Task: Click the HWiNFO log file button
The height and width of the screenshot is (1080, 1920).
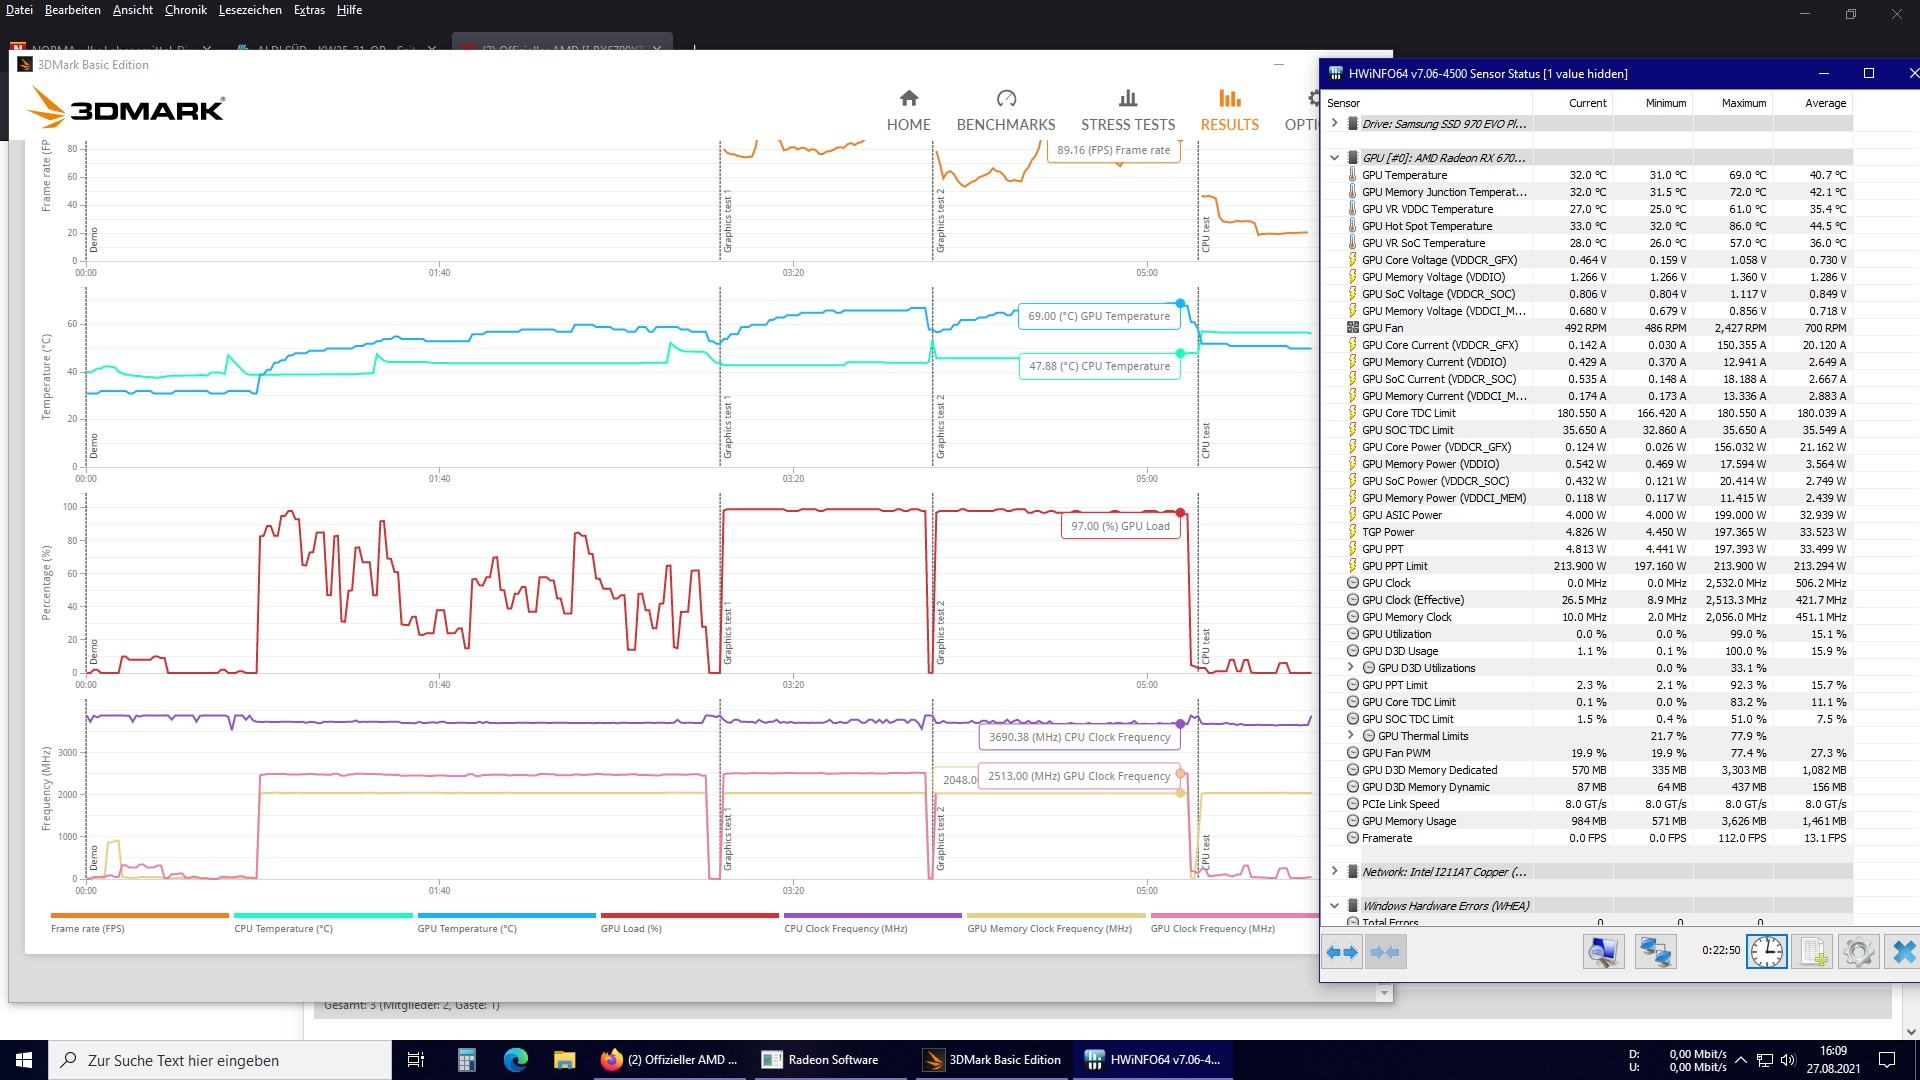Action: click(1812, 952)
